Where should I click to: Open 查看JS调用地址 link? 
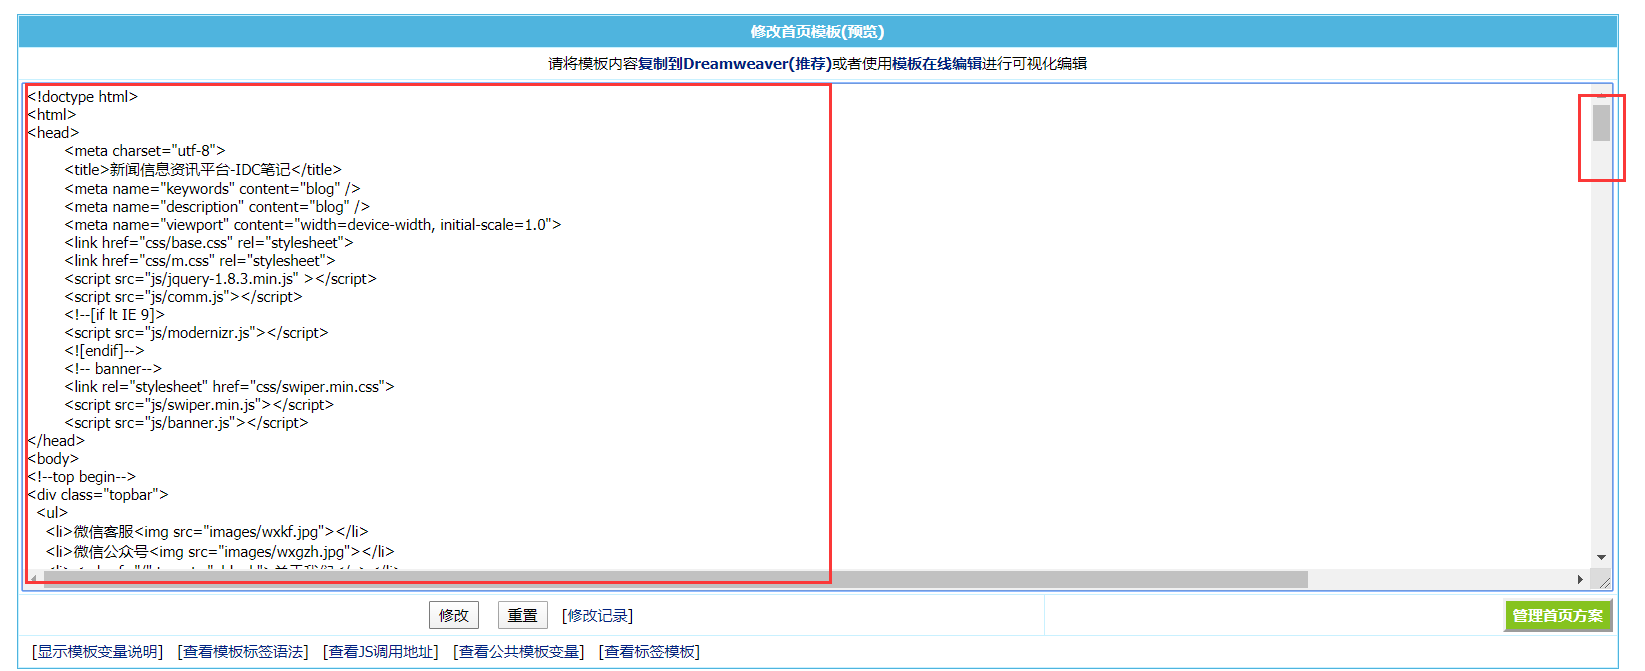(381, 652)
